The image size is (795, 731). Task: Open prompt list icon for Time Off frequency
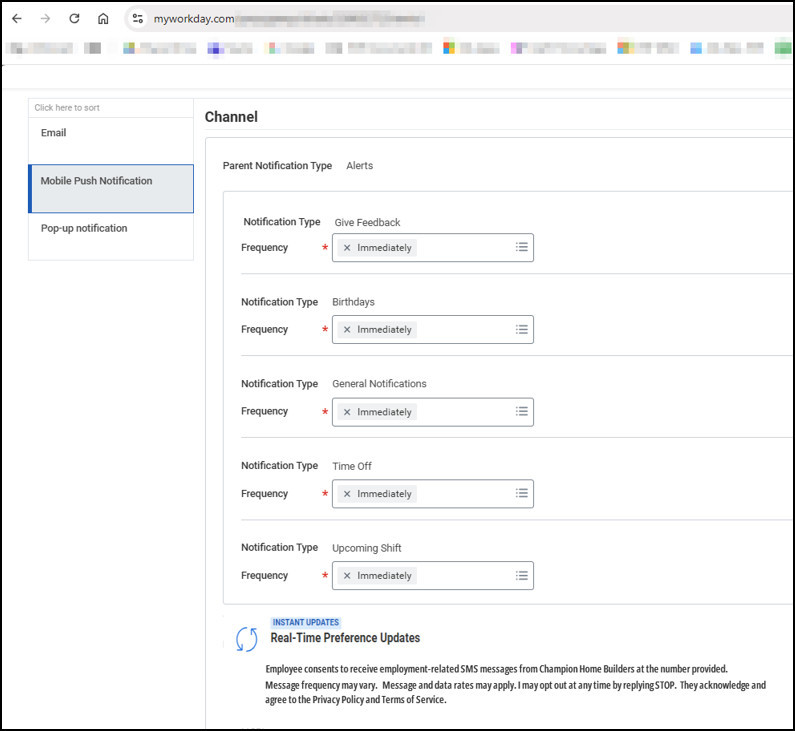pyautogui.click(x=522, y=493)
